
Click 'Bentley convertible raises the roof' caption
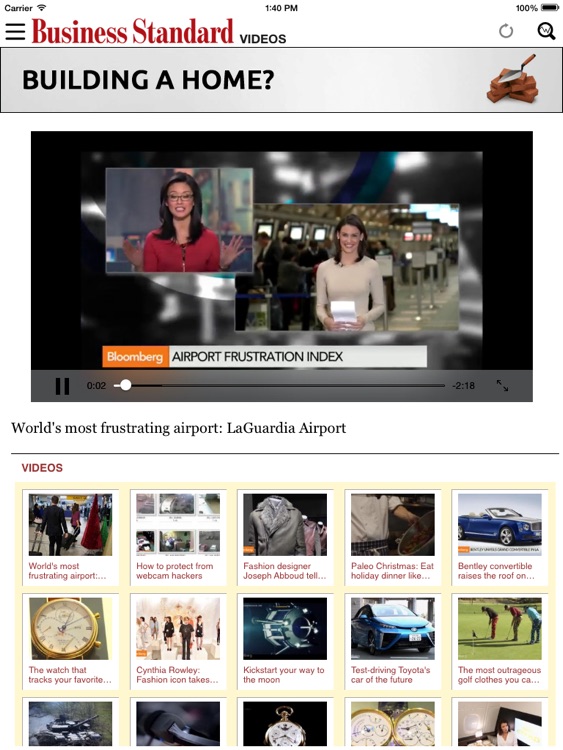click(496, 571)
